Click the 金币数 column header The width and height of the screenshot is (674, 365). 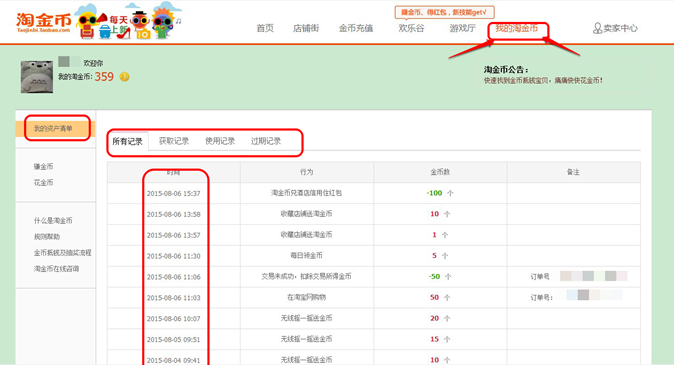(x=440, y=172)
